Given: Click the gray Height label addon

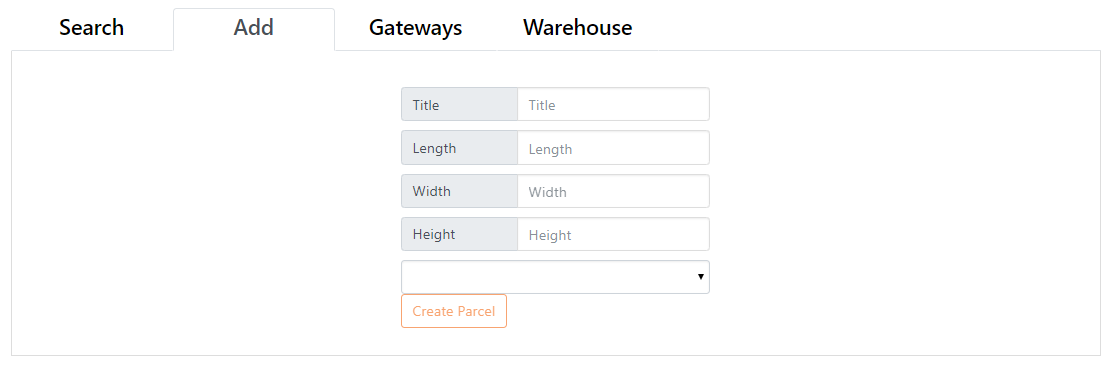Looking at the screenshot, I should click(x=459, y=234).
